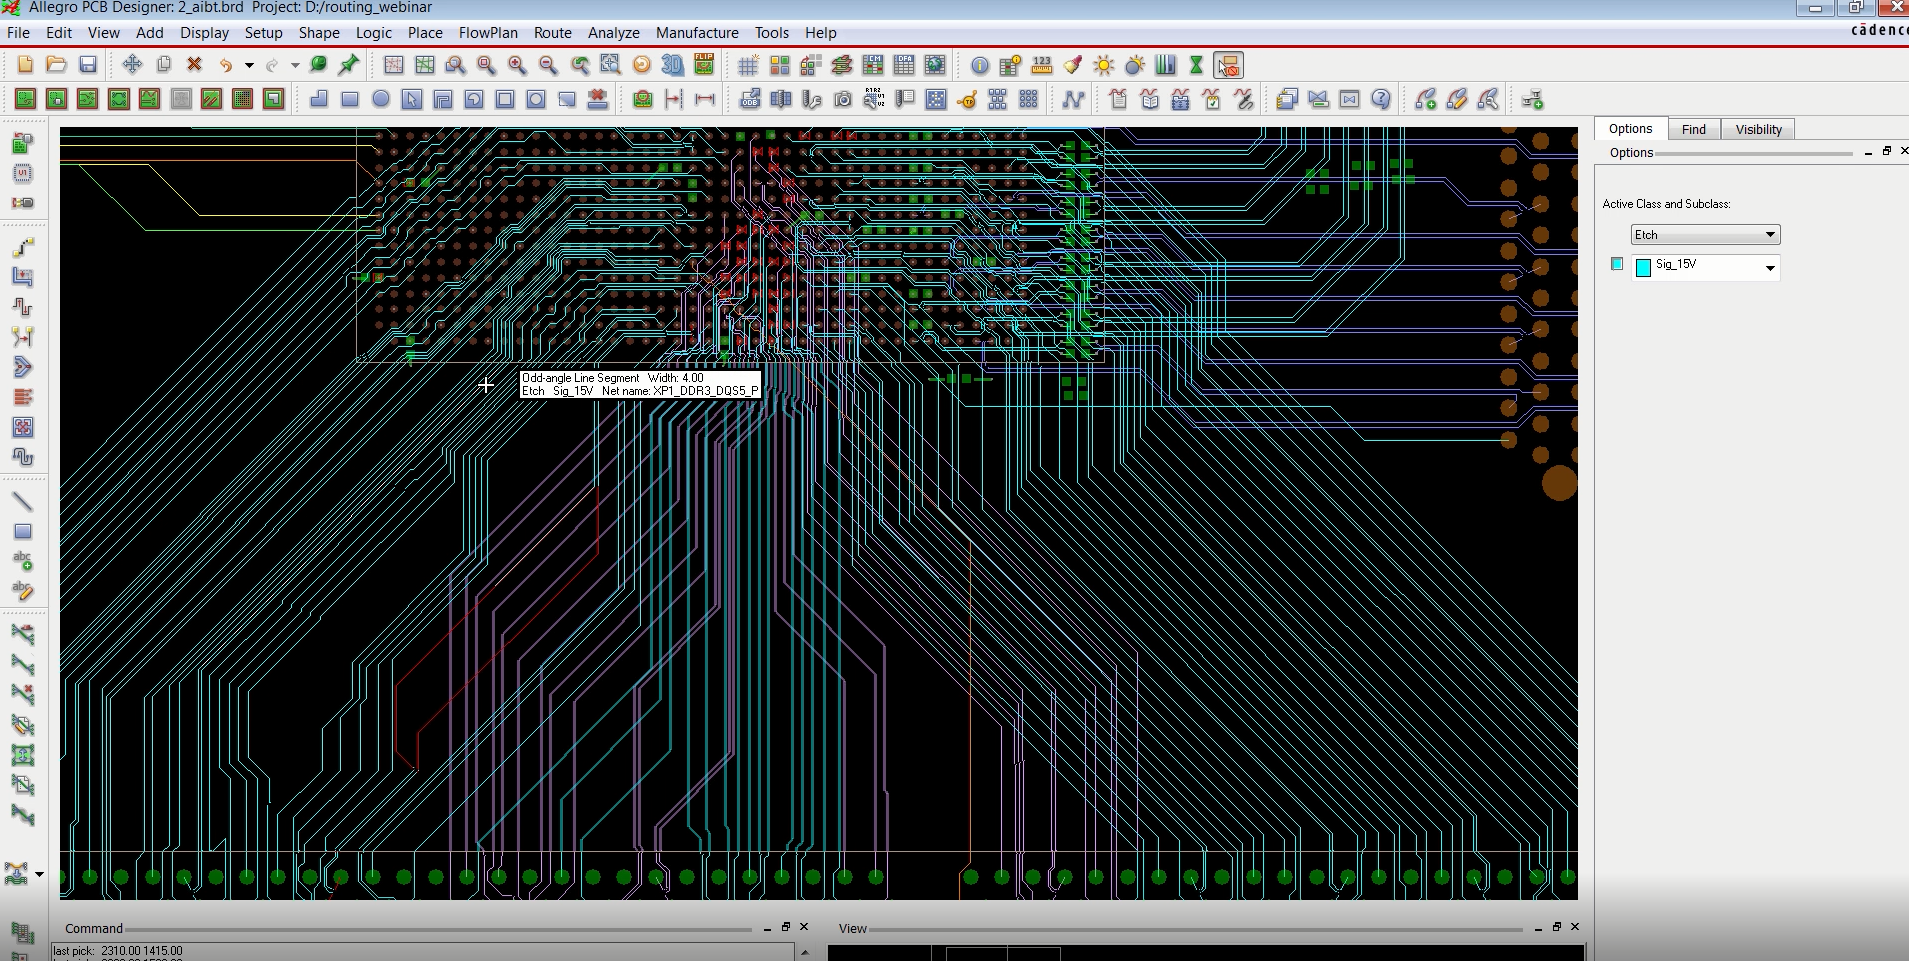
Task: Select the Add Text abc tool
Action: tap(23, 561)
